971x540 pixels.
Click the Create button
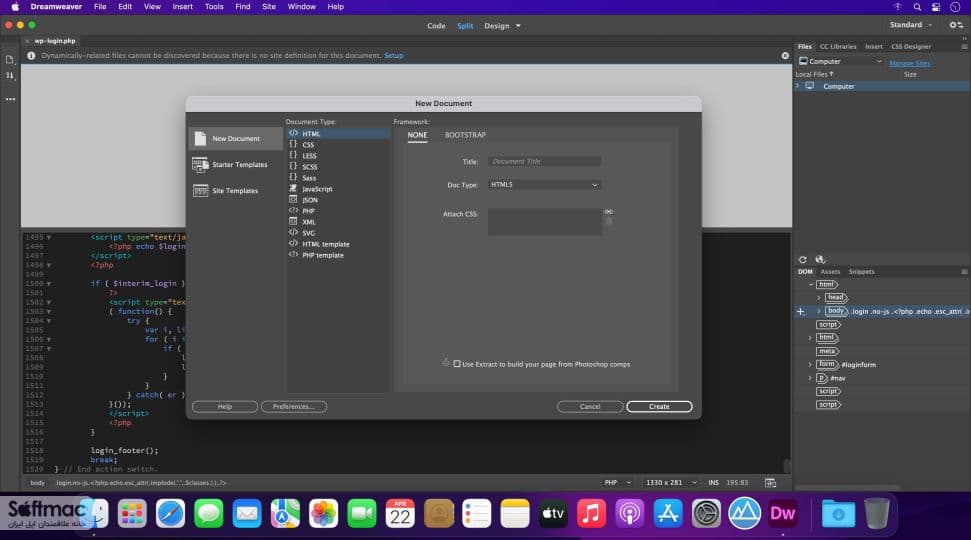click(x=659, y=407)
